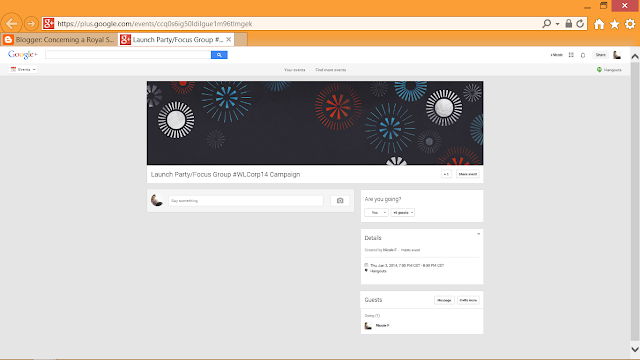Click the Google+ favicon on active tab
Viewport: 640px width, 360px height.
coord(125,40)
